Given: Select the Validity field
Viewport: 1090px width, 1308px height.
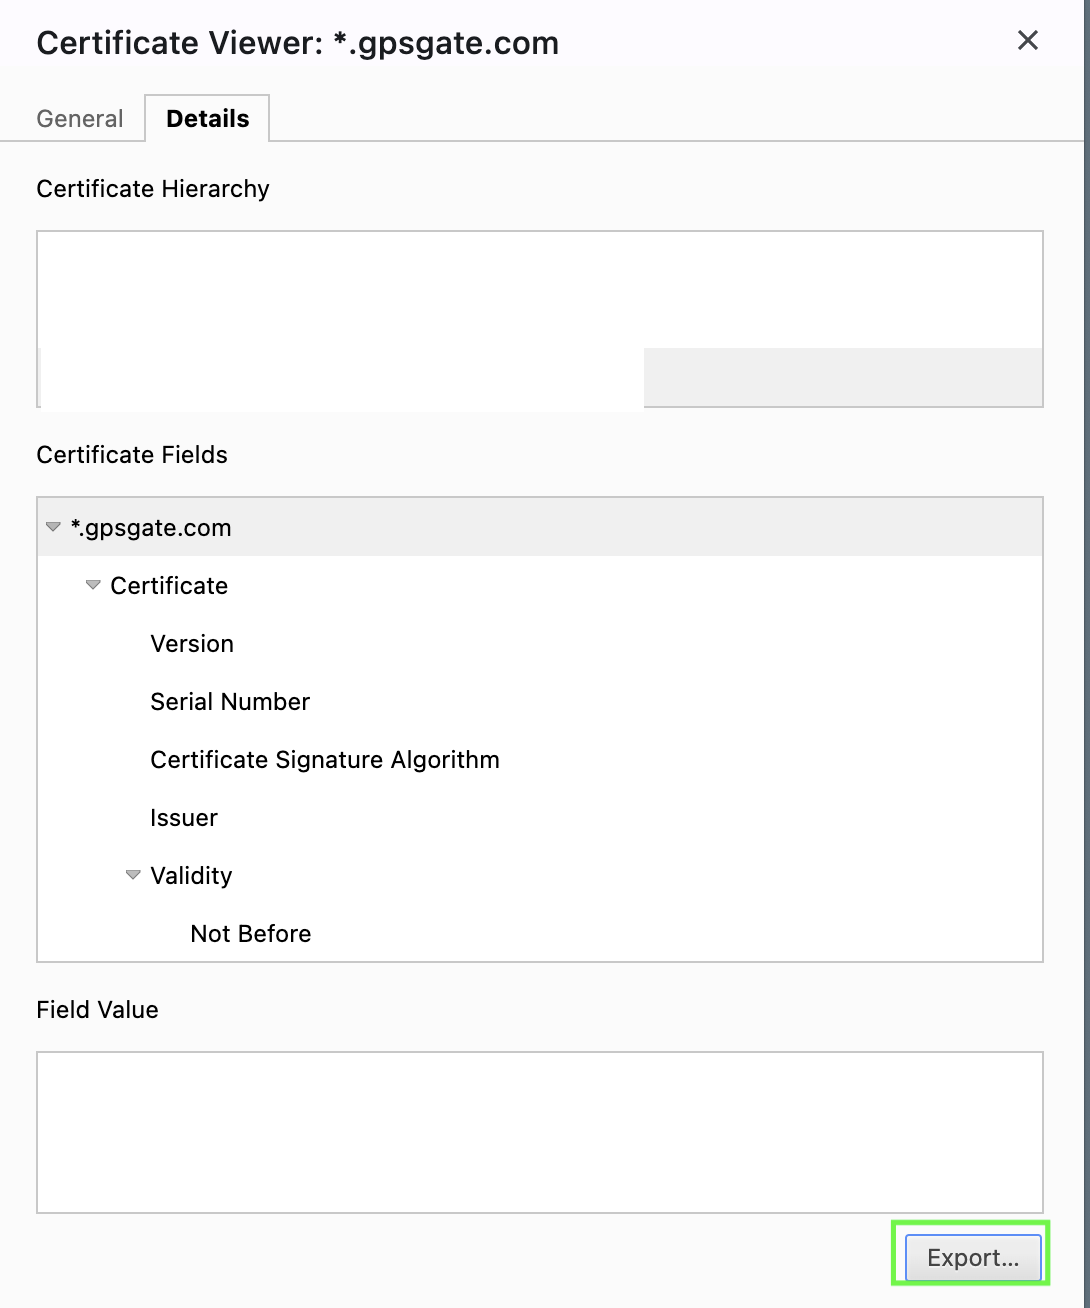Looking at the screenshot, I should (x=540, y=875).
